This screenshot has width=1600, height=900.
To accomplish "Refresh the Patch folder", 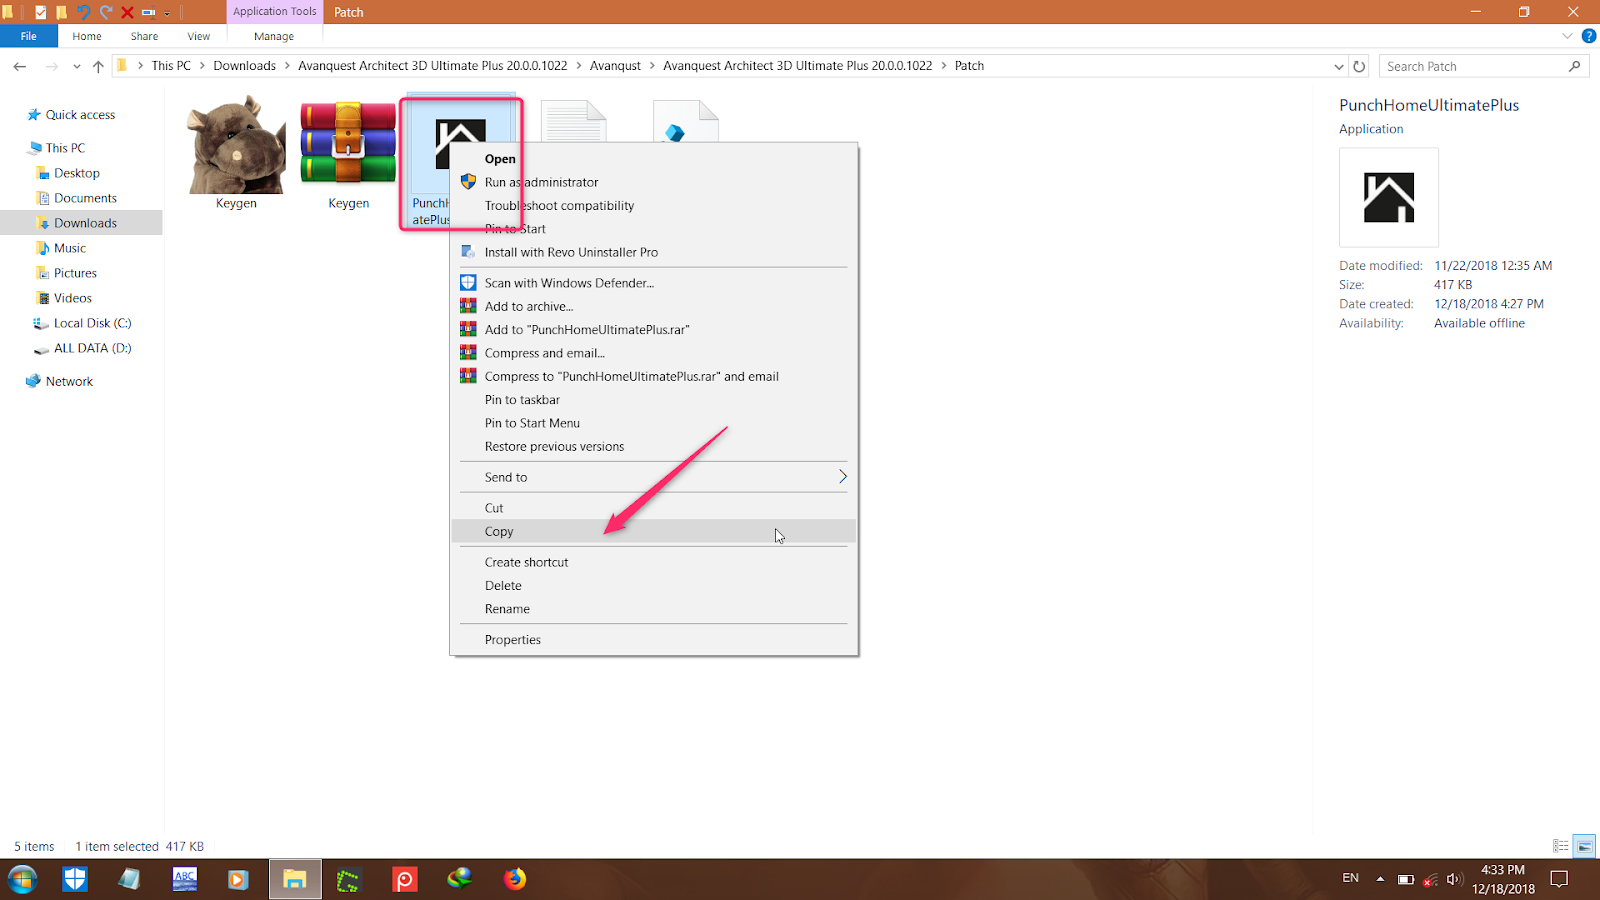I will [1359, 66].
